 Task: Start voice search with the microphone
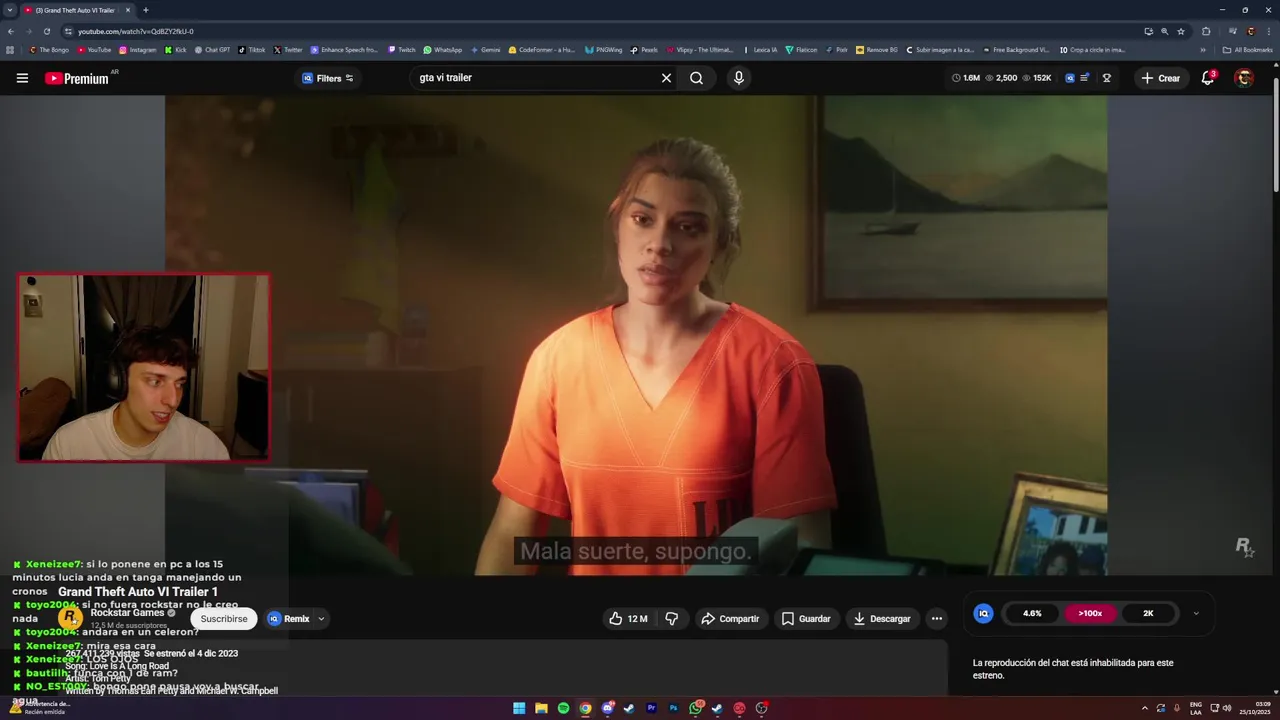tap(739, 78)
